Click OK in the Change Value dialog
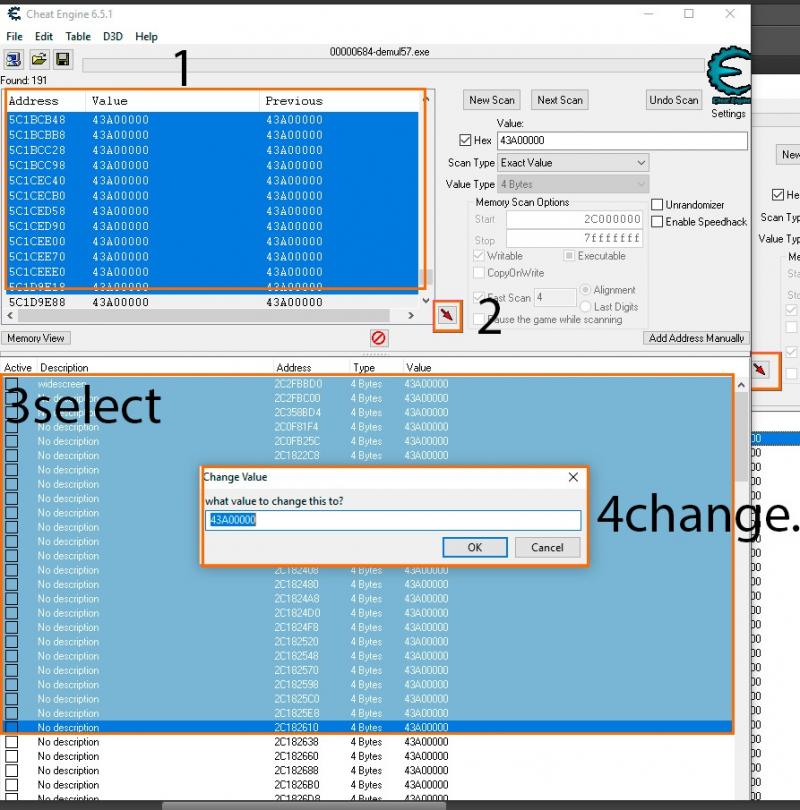This screenshot has width=800, height=810. [x=475, y=548]
